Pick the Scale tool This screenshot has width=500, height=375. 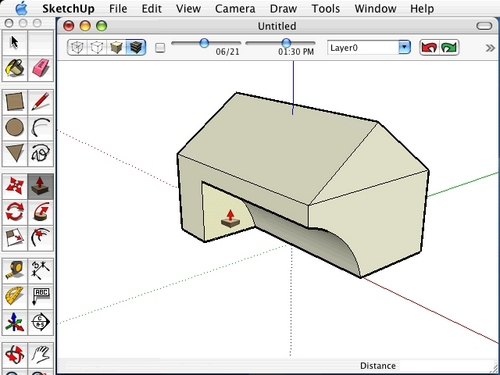coord(15,238)
